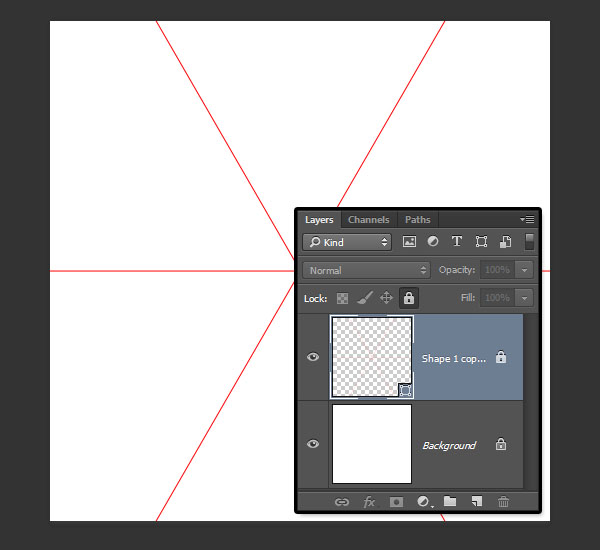Click the adjustment layer filter icon
Image resolution: width=600 pixels, height=550 pixels.
coord(433,242)
